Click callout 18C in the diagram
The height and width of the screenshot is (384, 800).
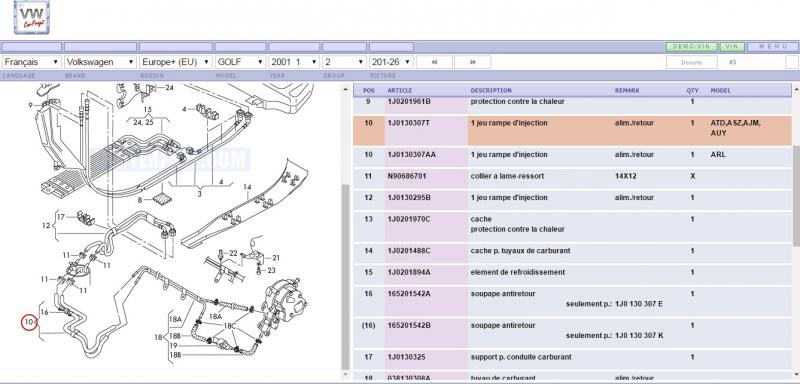click(x=230, y=326)
